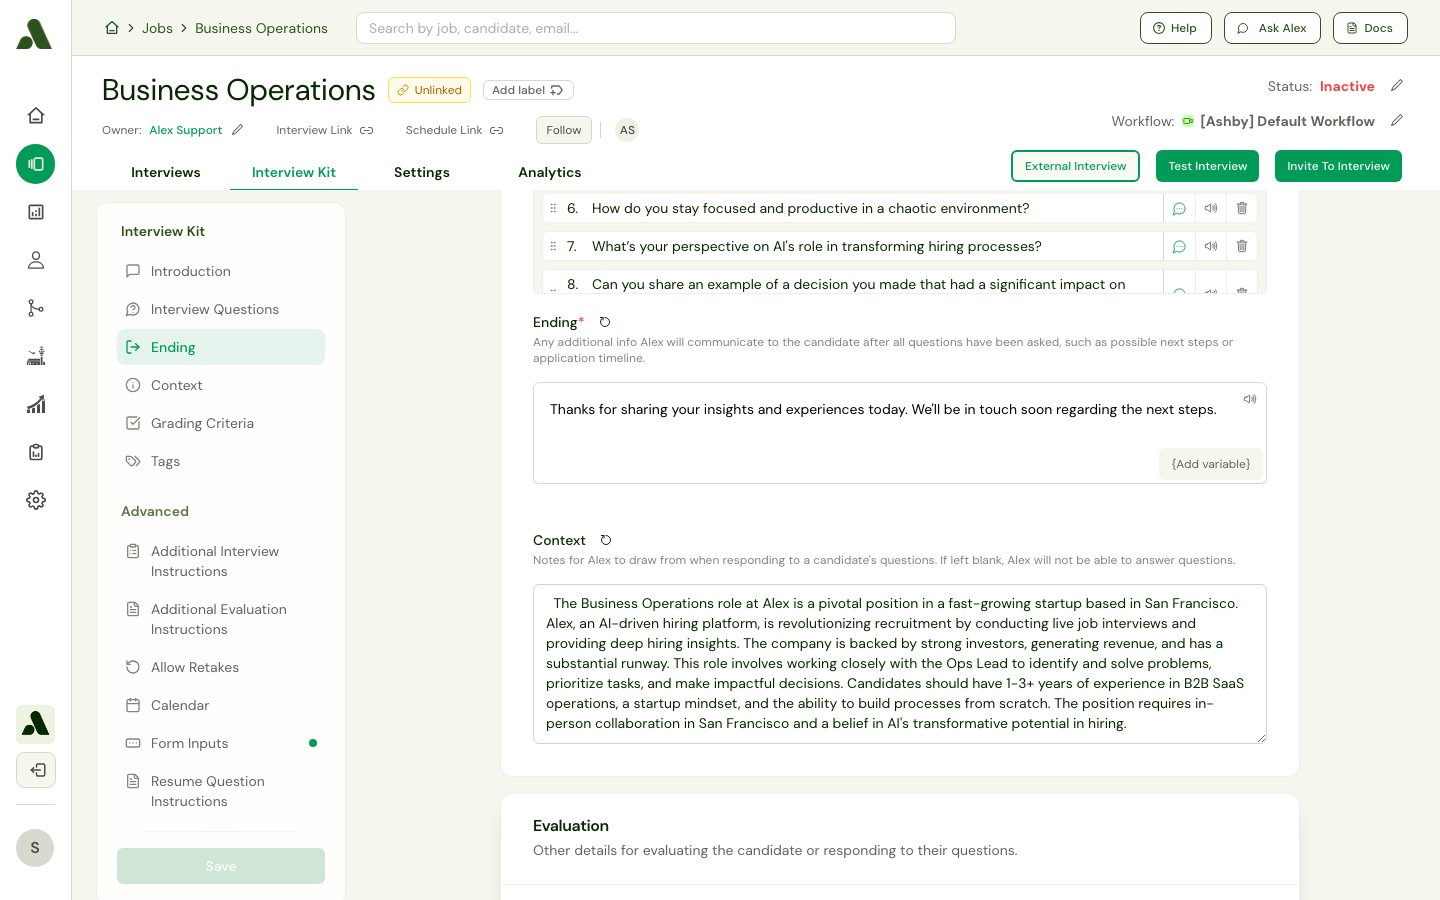Go to Introduction in Interview Kit
This screenshot has height=900, width=1440.
pyautogui.click(x=221, y=271)
